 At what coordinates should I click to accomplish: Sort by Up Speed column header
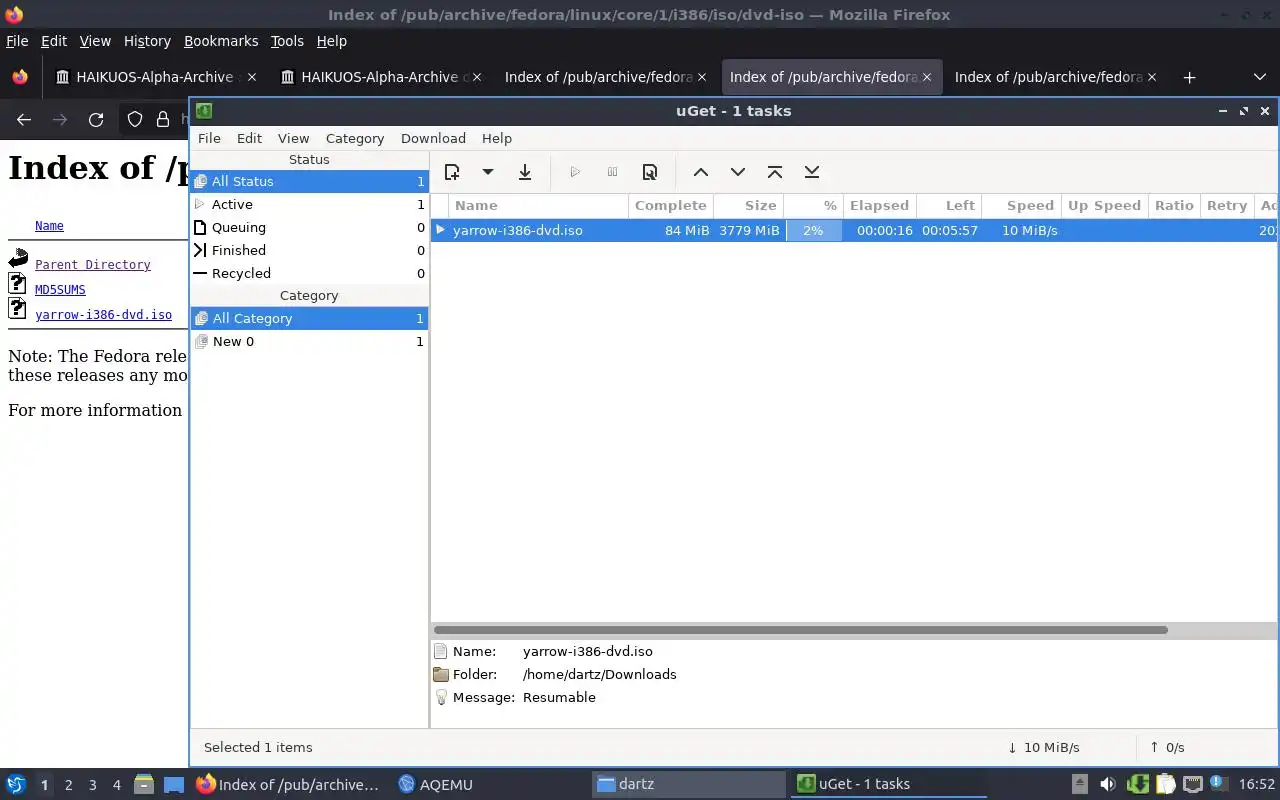(1104, 205)
